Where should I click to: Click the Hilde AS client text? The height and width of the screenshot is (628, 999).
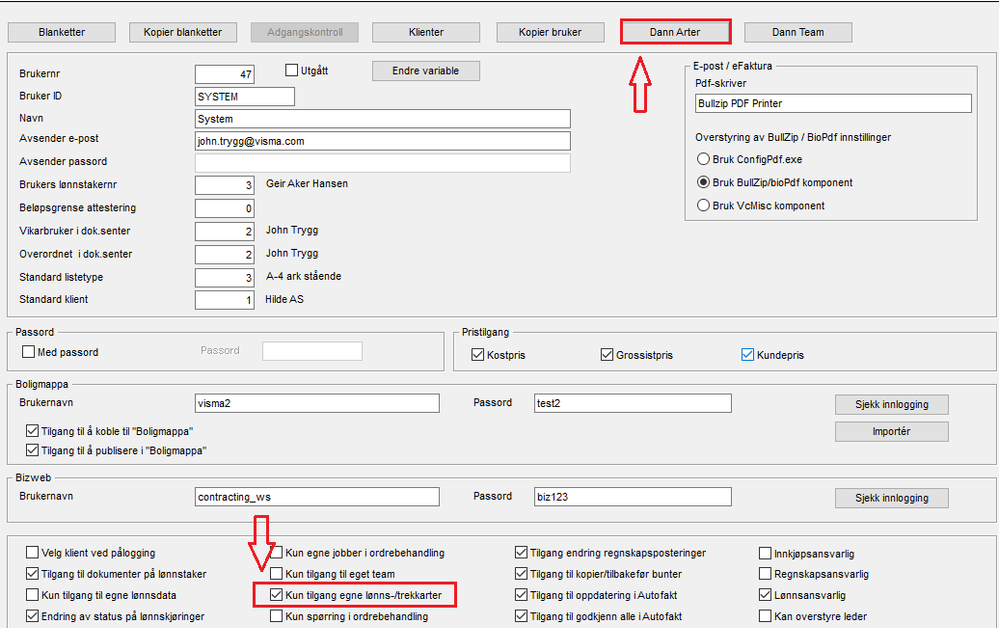point(284,299)
